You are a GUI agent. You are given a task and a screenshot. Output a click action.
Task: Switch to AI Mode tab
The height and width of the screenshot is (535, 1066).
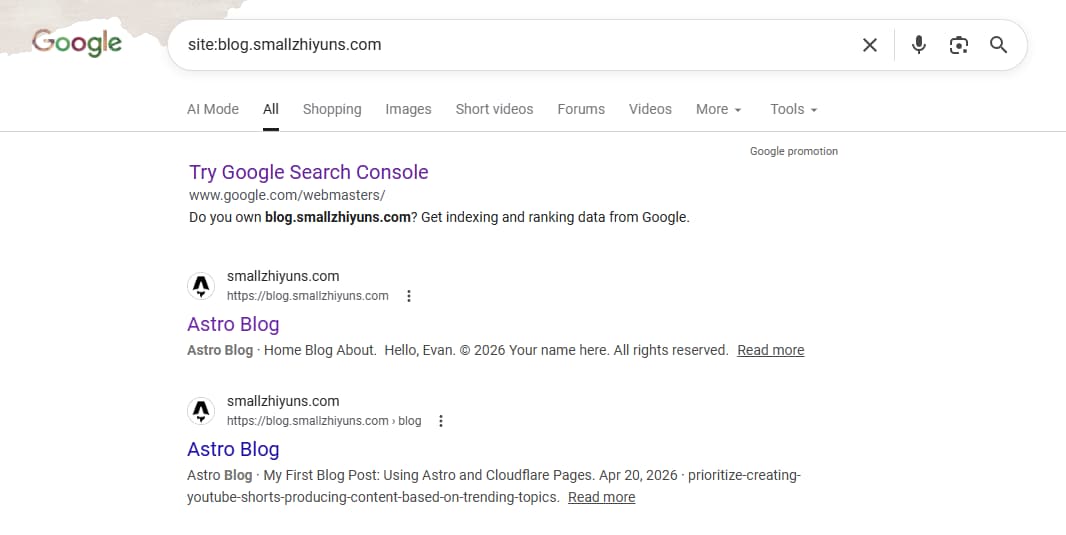pos(213,109)
